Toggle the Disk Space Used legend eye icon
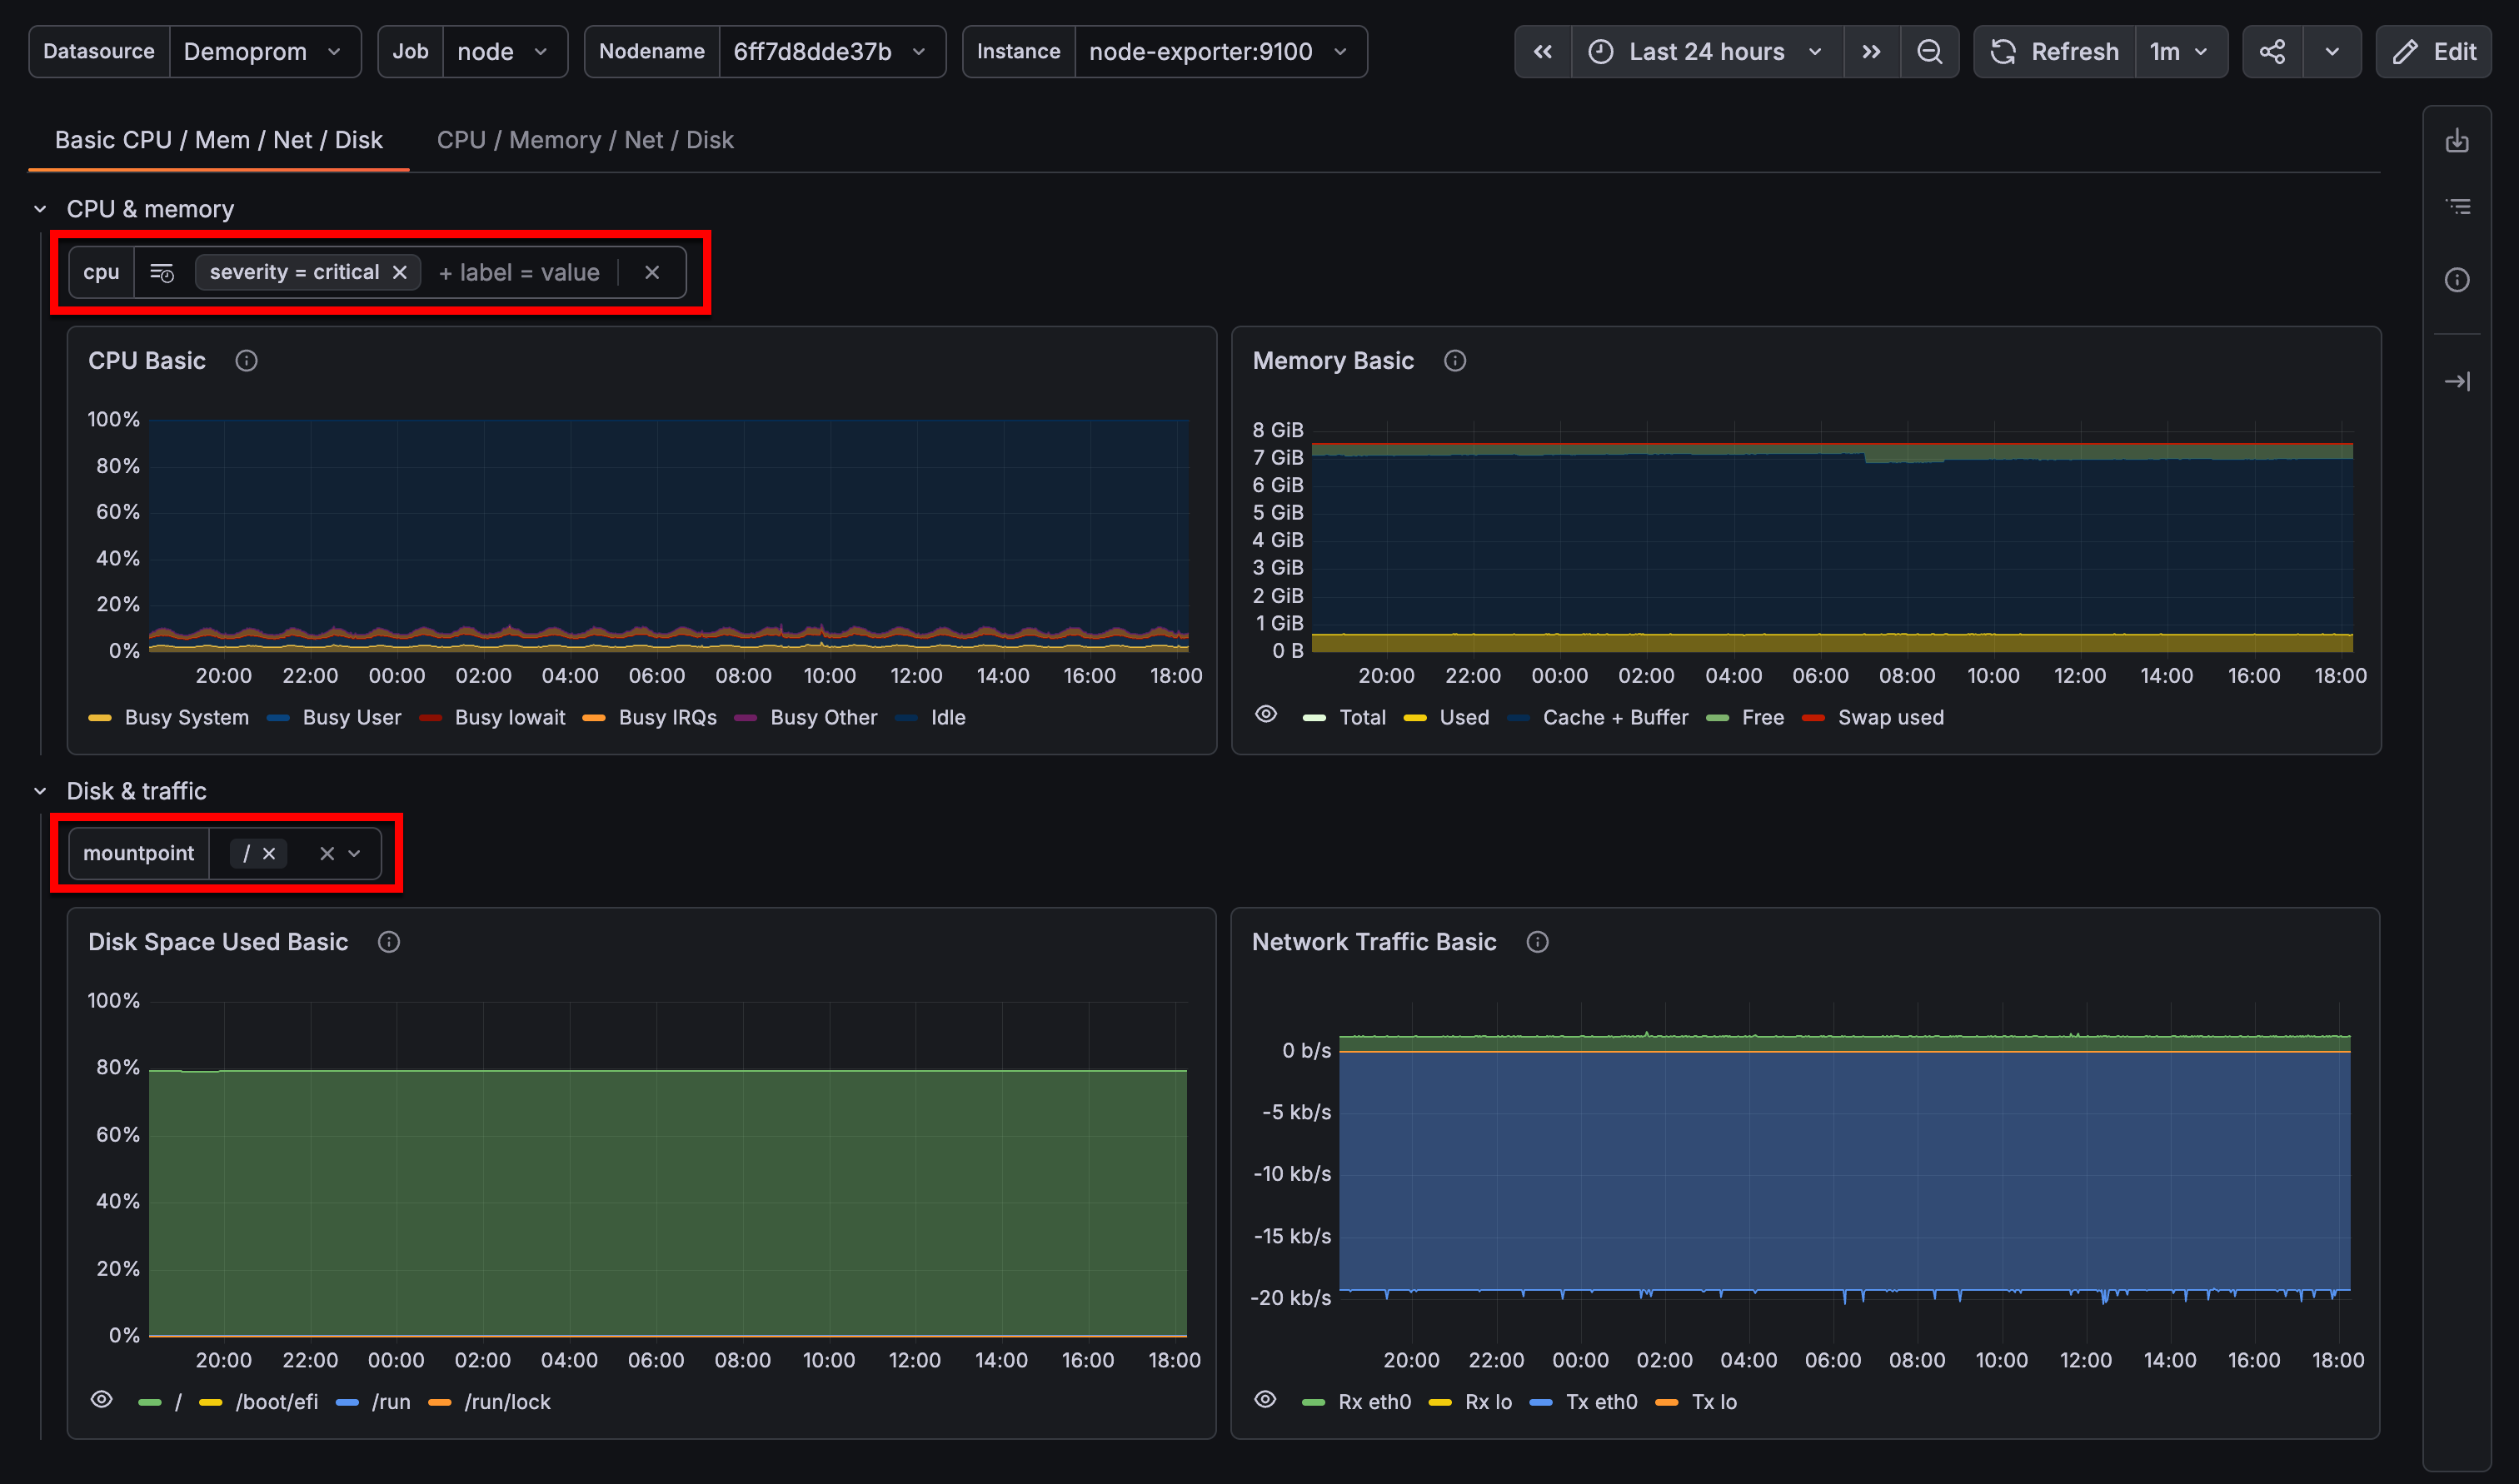 click(x=102, y=1399)
